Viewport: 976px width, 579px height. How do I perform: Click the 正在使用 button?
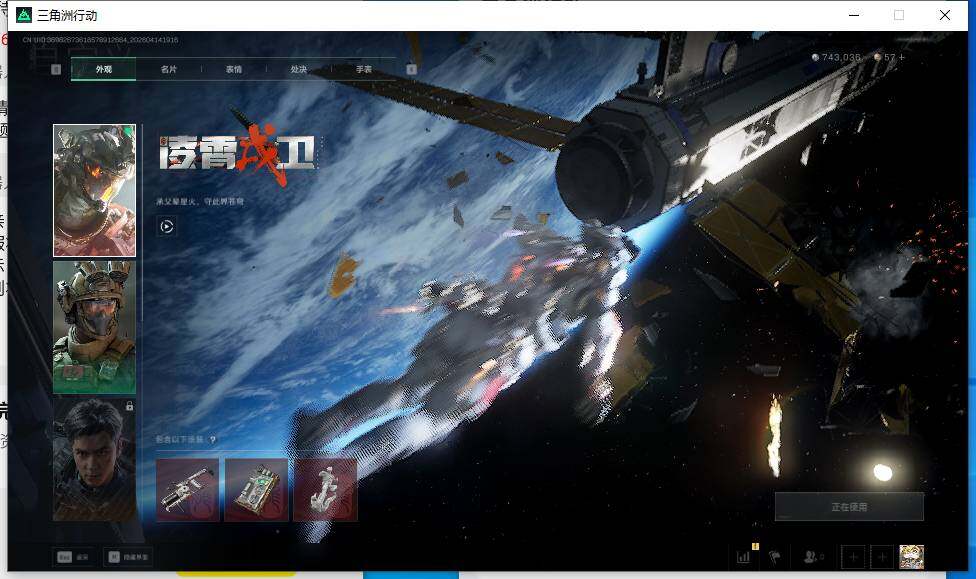849,507
